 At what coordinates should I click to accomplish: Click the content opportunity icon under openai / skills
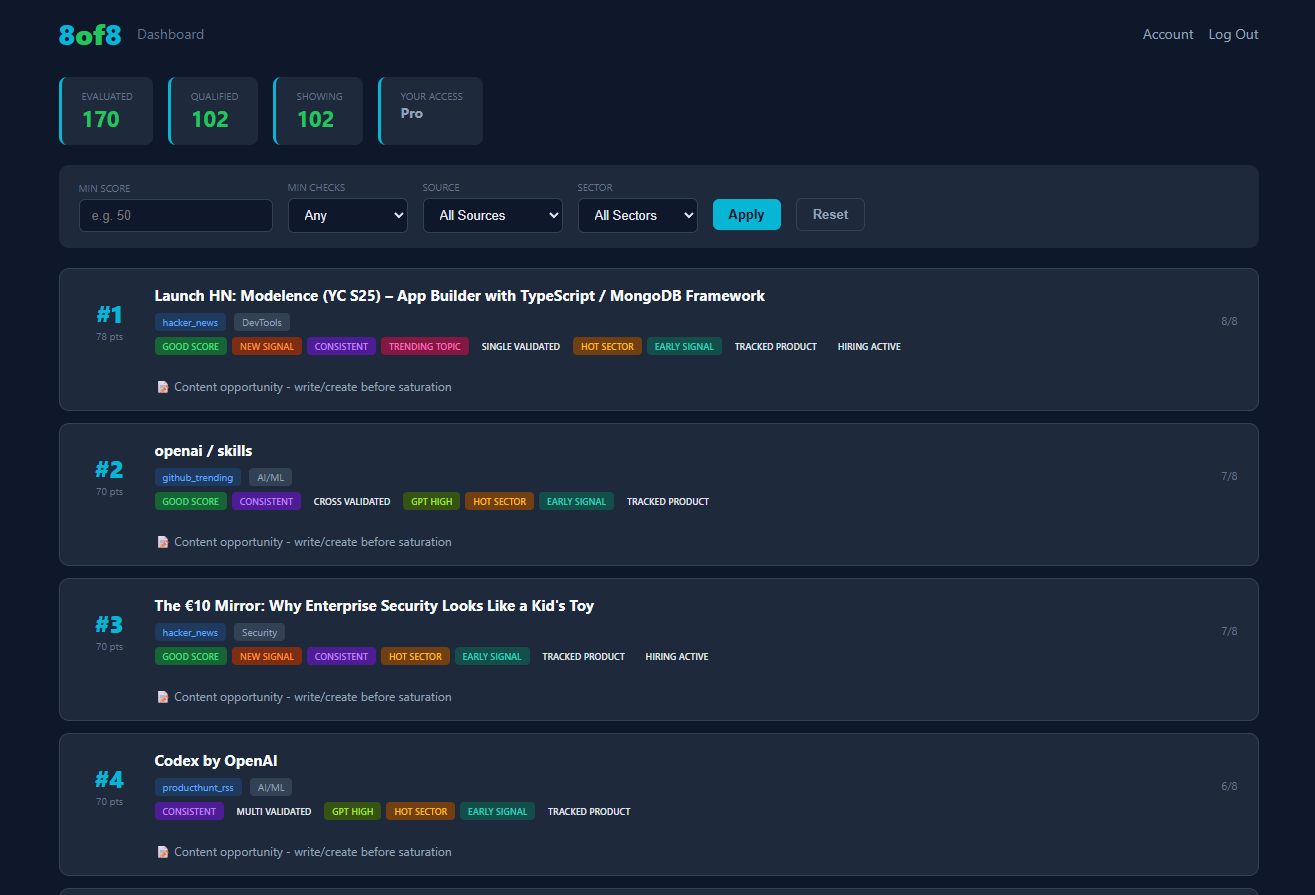click(x=163, y=542)
